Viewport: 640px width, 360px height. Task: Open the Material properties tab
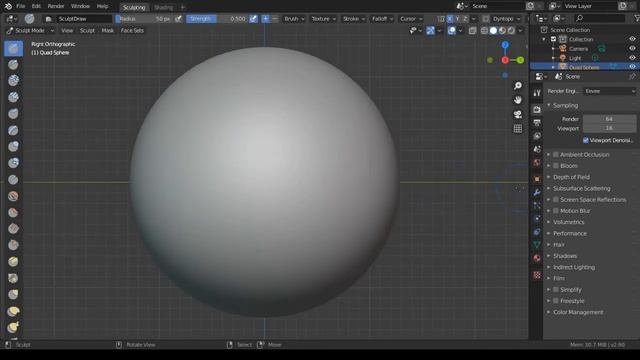click(537, 258)
